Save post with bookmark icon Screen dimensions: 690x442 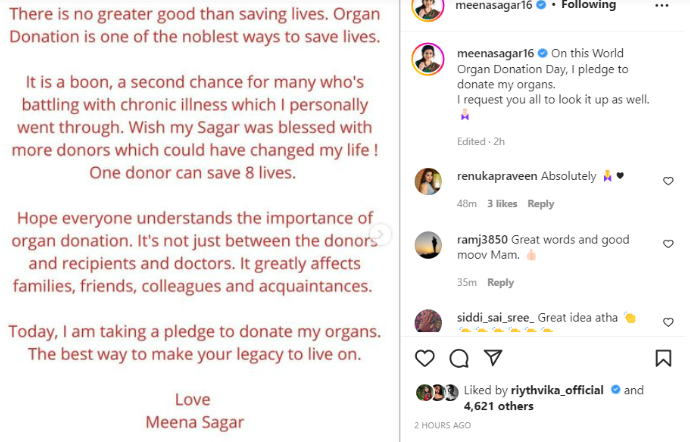[x=663, y=358]
